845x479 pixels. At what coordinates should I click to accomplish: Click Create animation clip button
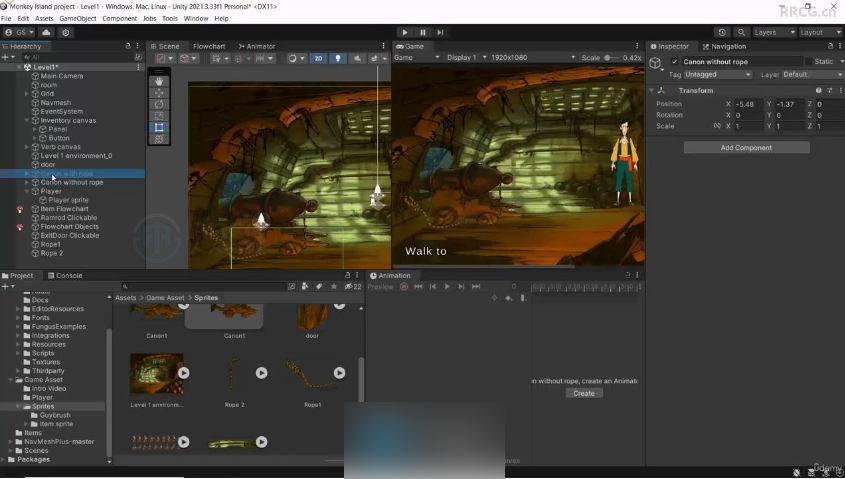(x=584, y=393)
